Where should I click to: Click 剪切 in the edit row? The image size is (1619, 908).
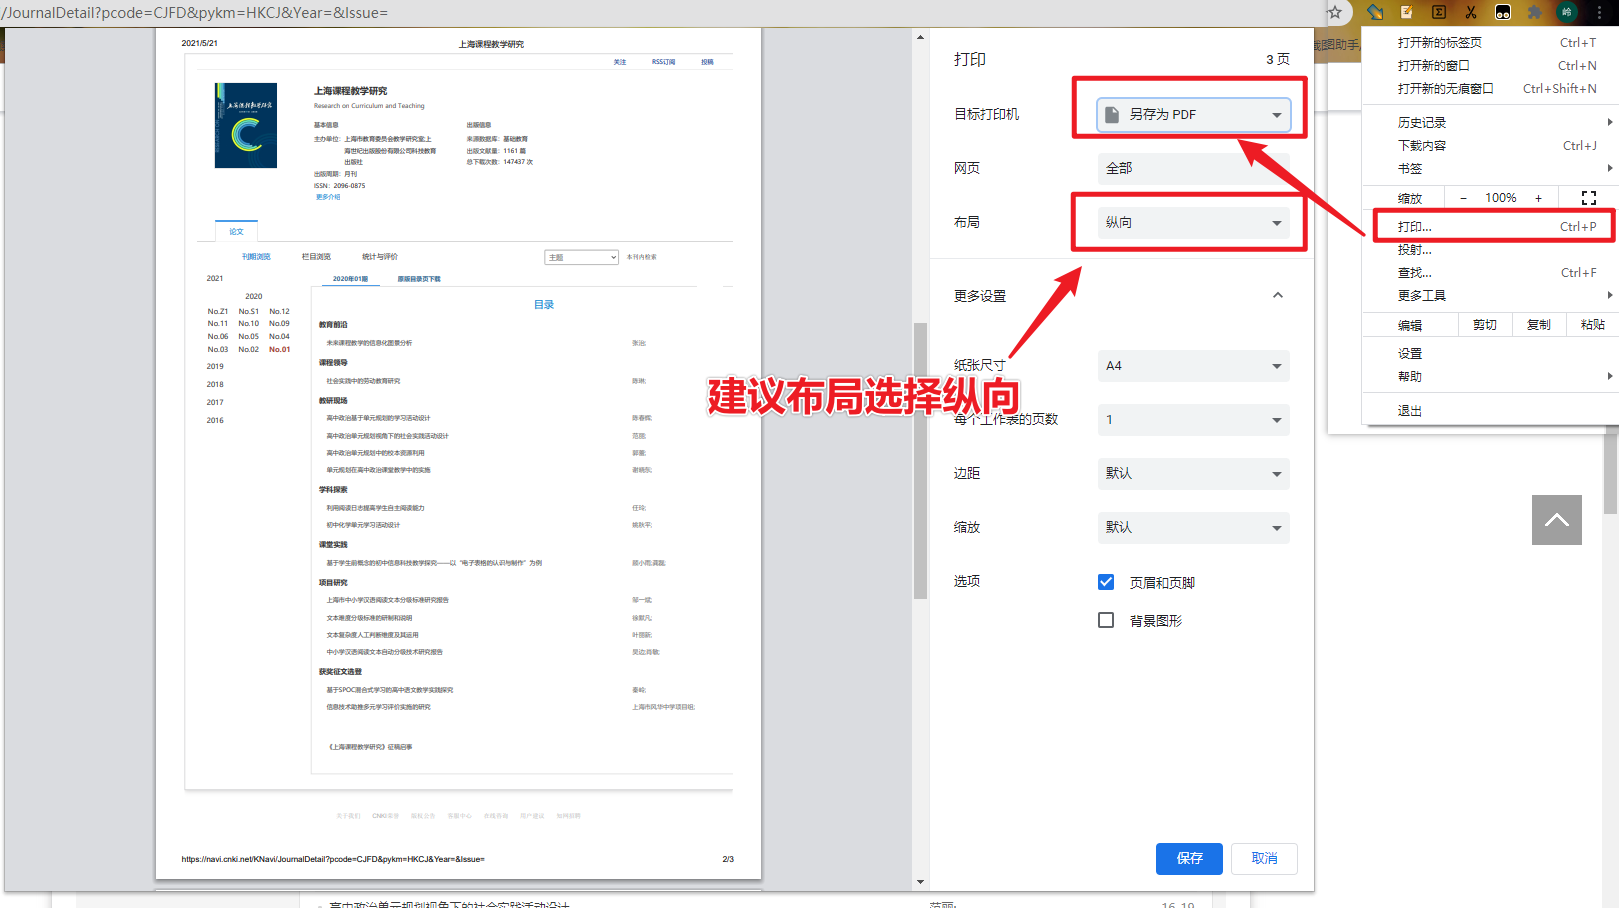(1485, 325)
